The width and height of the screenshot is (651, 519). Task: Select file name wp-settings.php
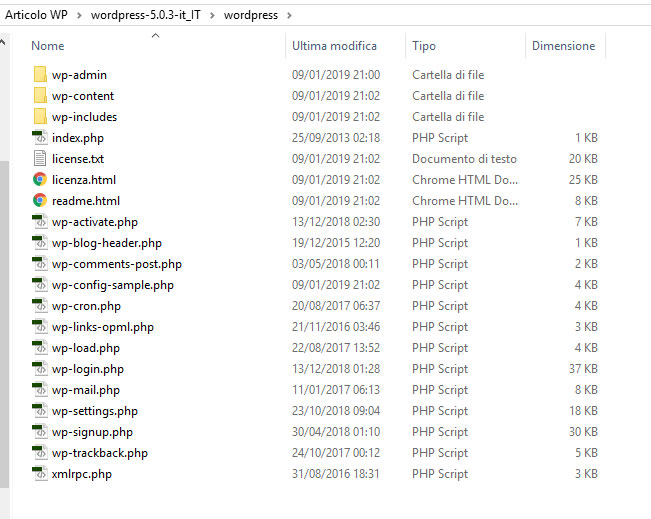pos(95,411)
